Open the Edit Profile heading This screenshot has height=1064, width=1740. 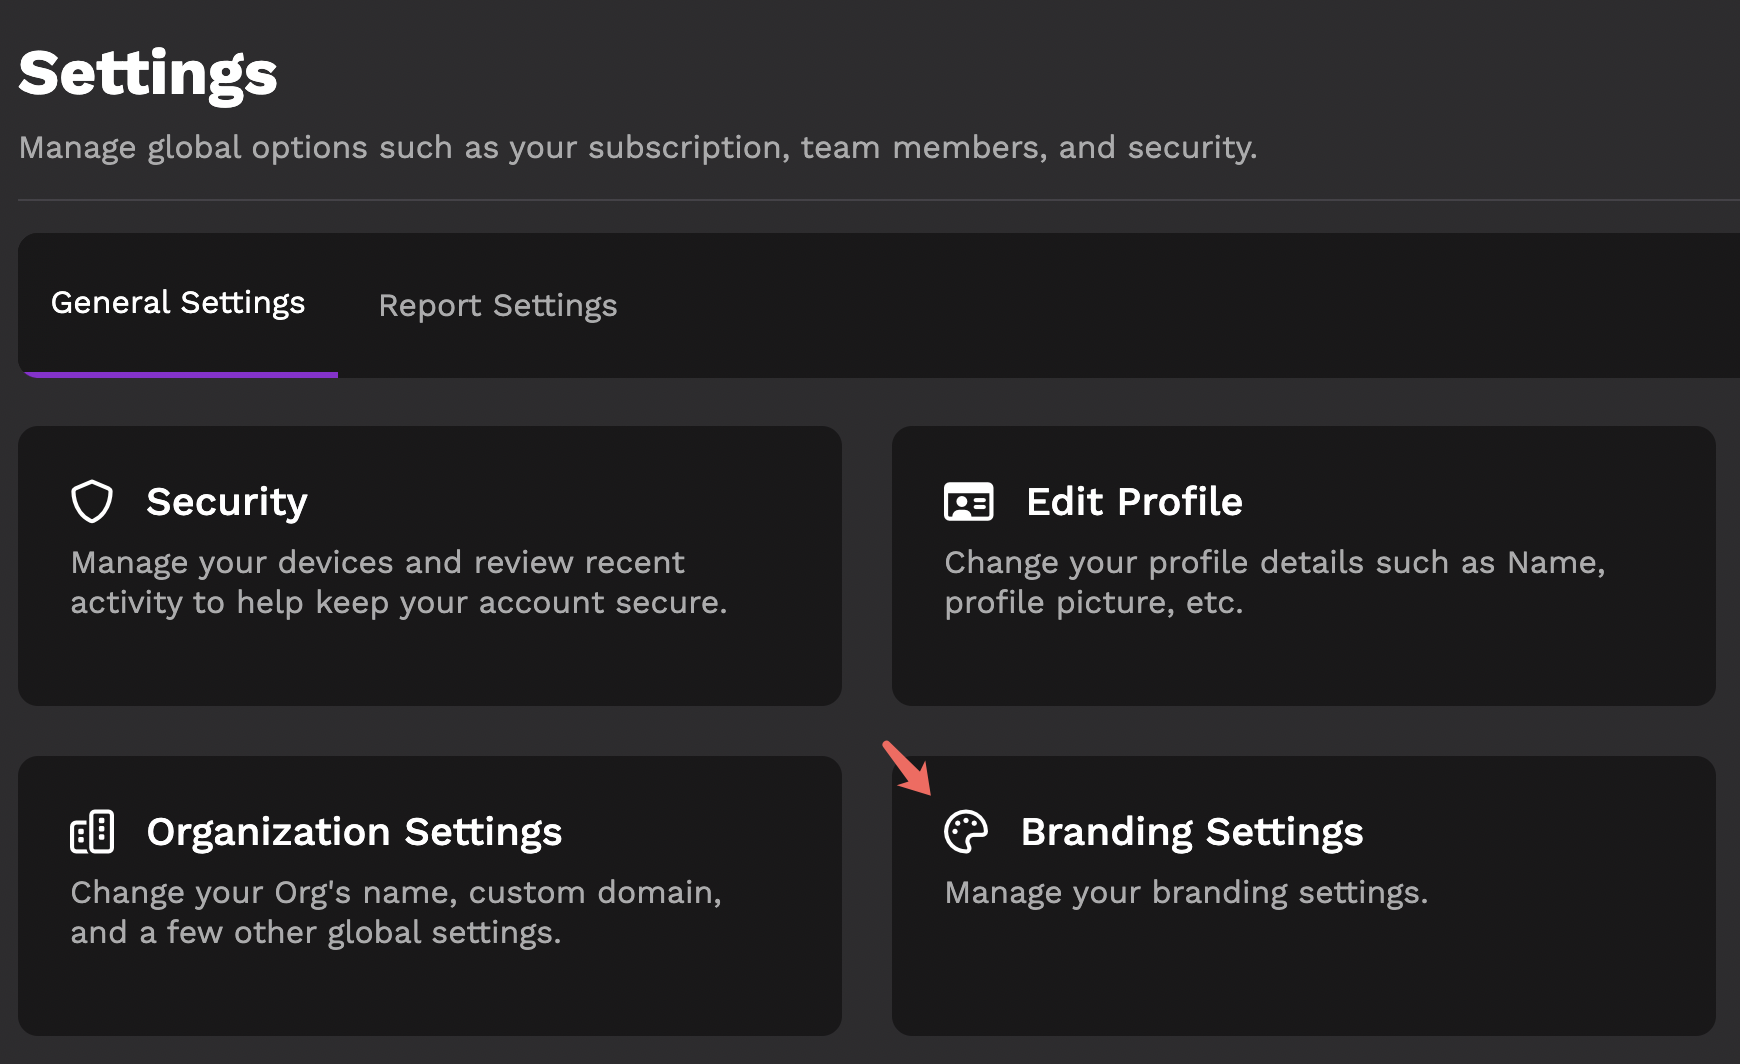pyautogui.click(x=1134, y=501)
